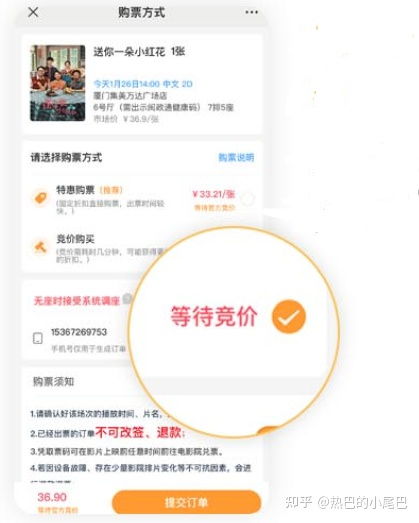Tap the blue showtime 今天1月26日14:00
Viewport: 419px width, 523px height.
(x=127, y=84)
